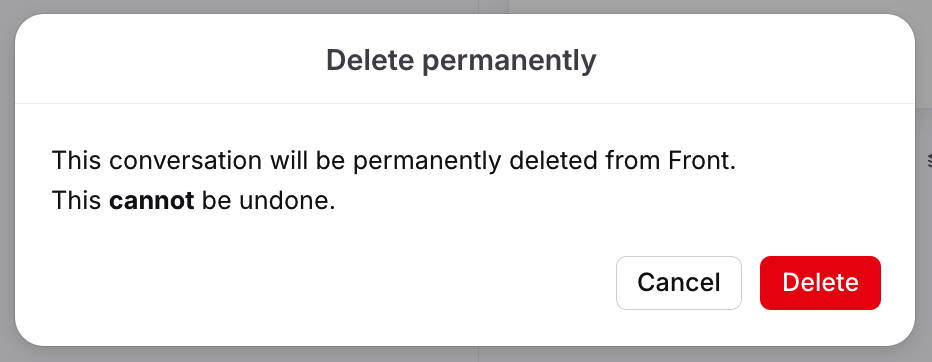Confirm deletion with the red Delete button
Viewport: 932px width, 362px height.
point(820,283)
